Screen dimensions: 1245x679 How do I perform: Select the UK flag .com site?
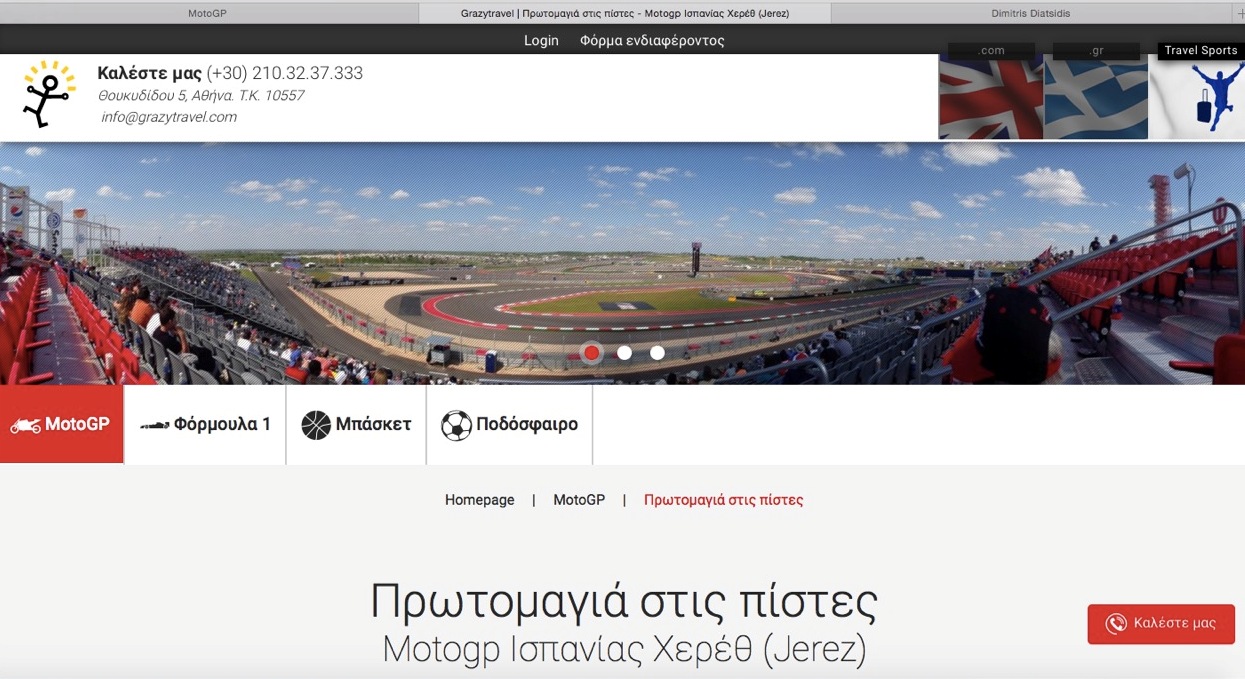pyautogui.click(x=991, y=98)
